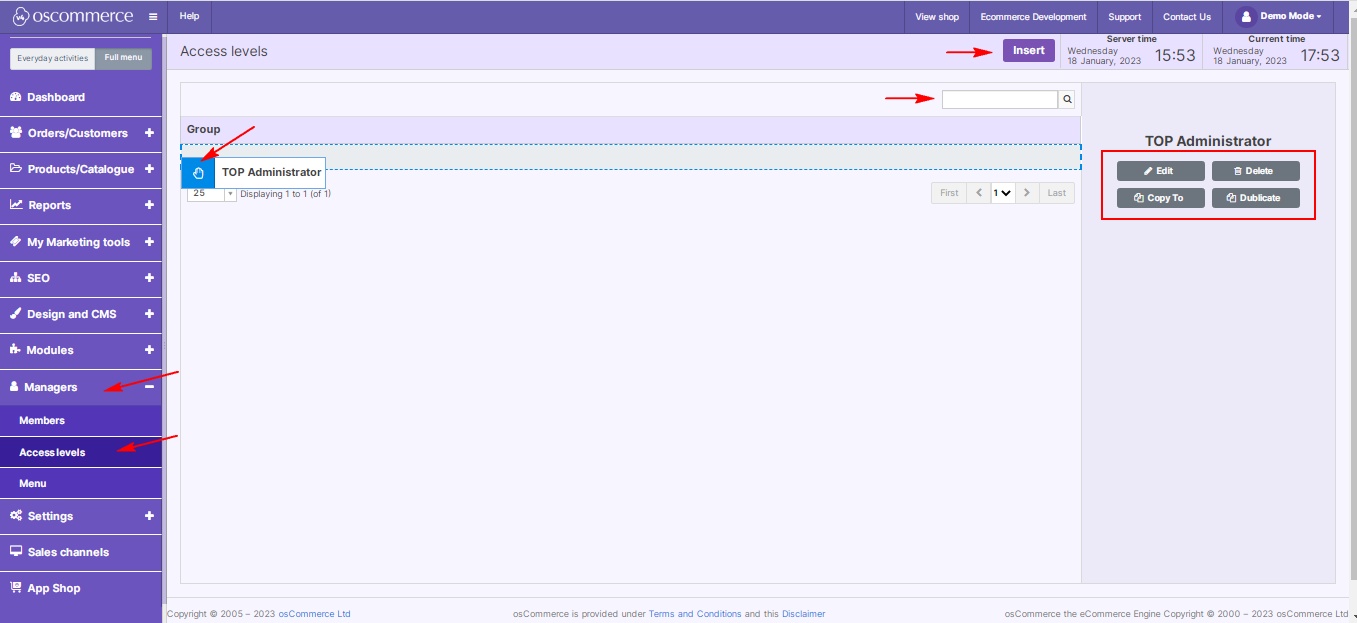Open View shop link
The height and width of the screenshot is (623, 1357).
point(937,17)
